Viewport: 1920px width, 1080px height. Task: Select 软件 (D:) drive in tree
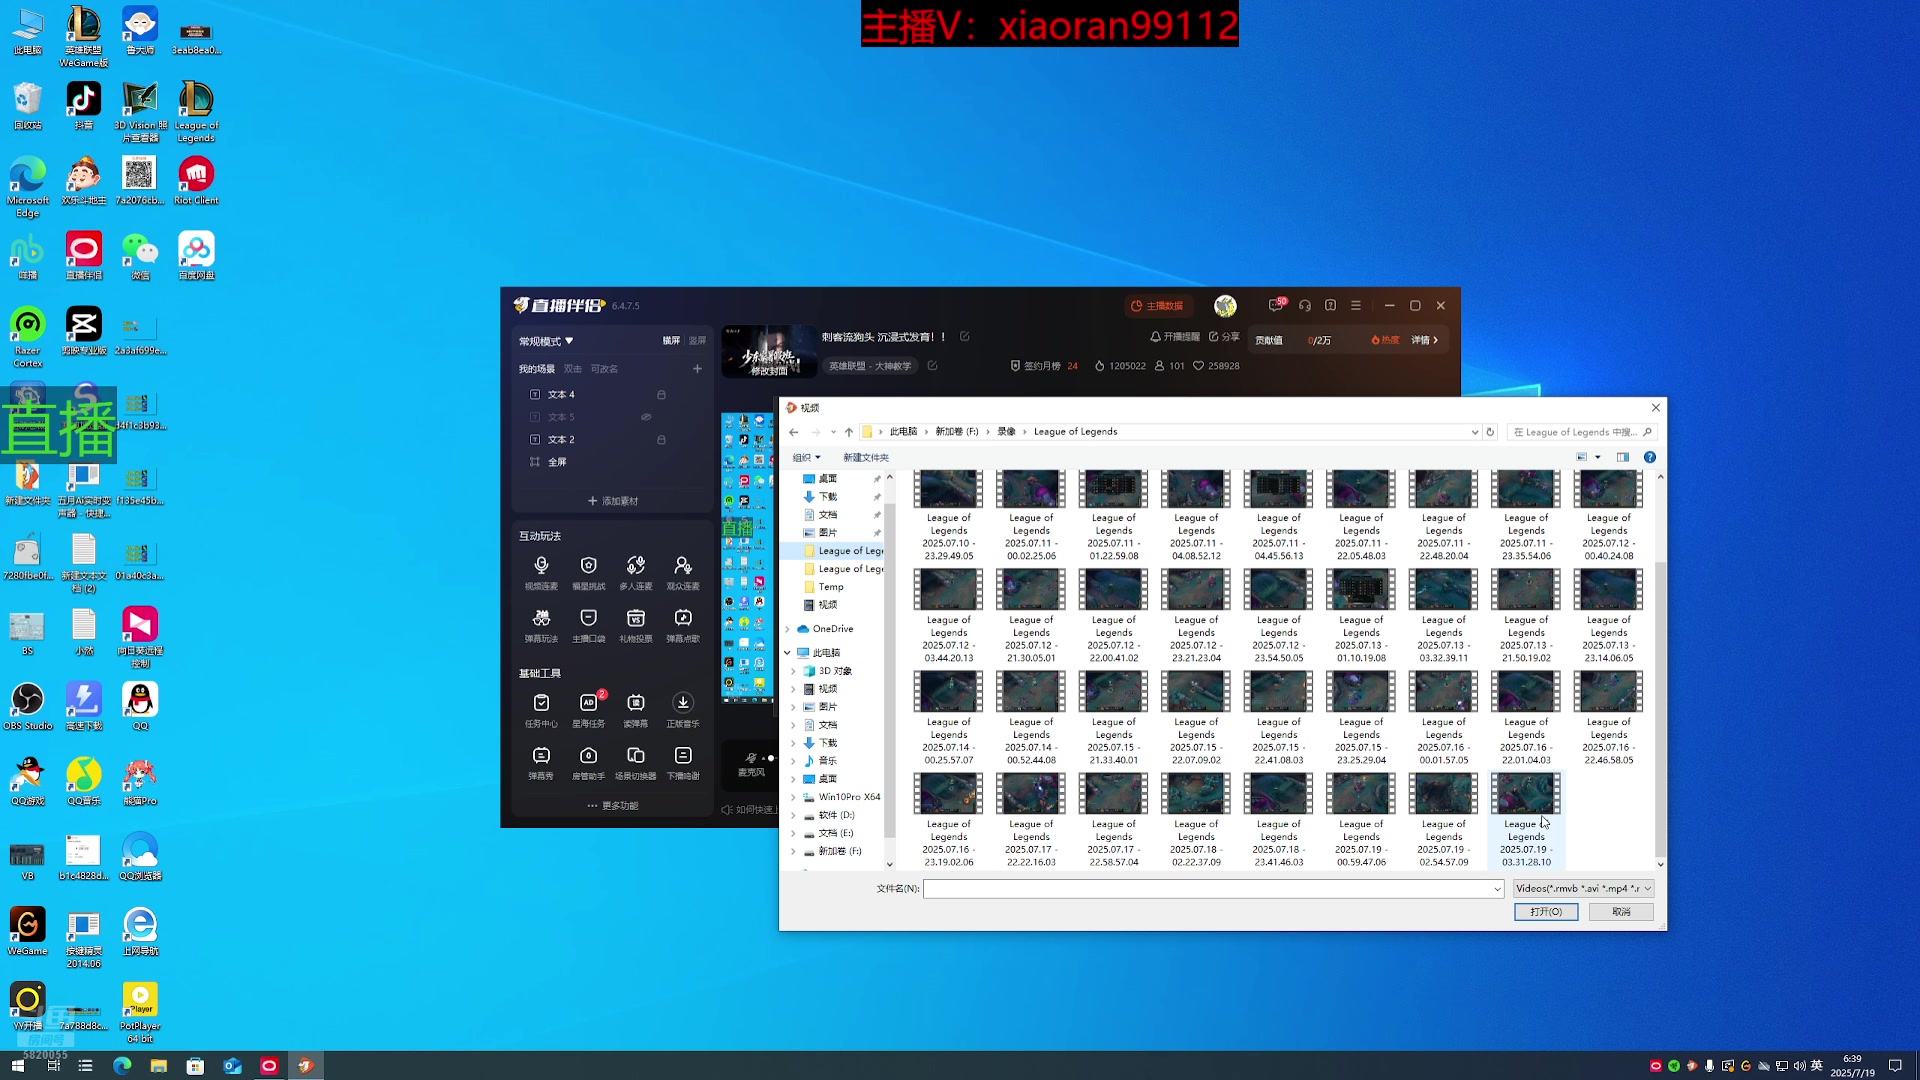tap(836, 815)
